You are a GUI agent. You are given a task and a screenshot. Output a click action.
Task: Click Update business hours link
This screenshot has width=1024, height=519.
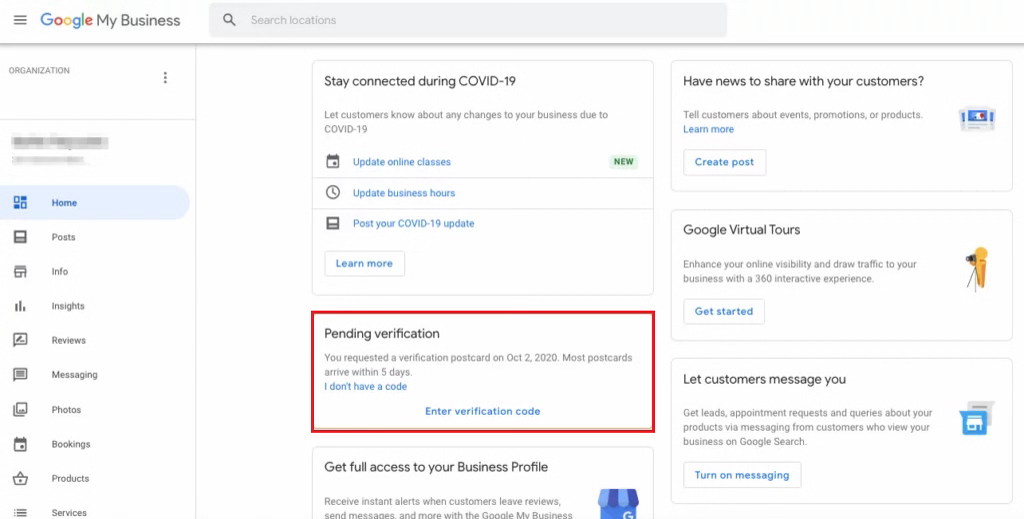point(404,193)
